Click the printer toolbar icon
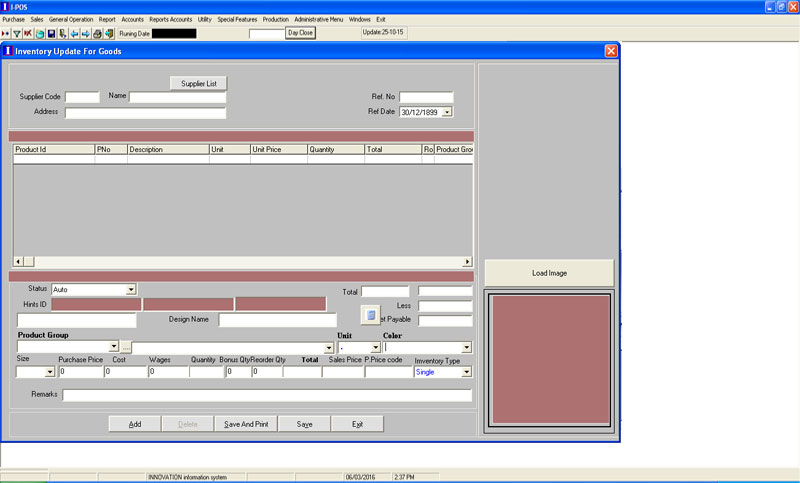Image resolution: width=800 pixels, height=483 pixels. pyautogui.click(x=97, y=34)
